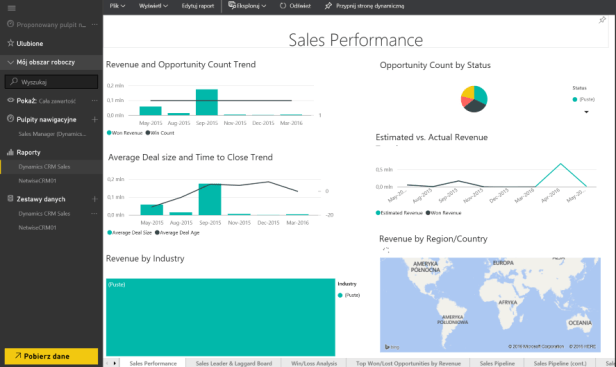The width and height of the screenshot is (616, 367).
Task: Click the Won Revenue legend in Estimated chart
Action: pyautogui.click(x=428, y=213)
